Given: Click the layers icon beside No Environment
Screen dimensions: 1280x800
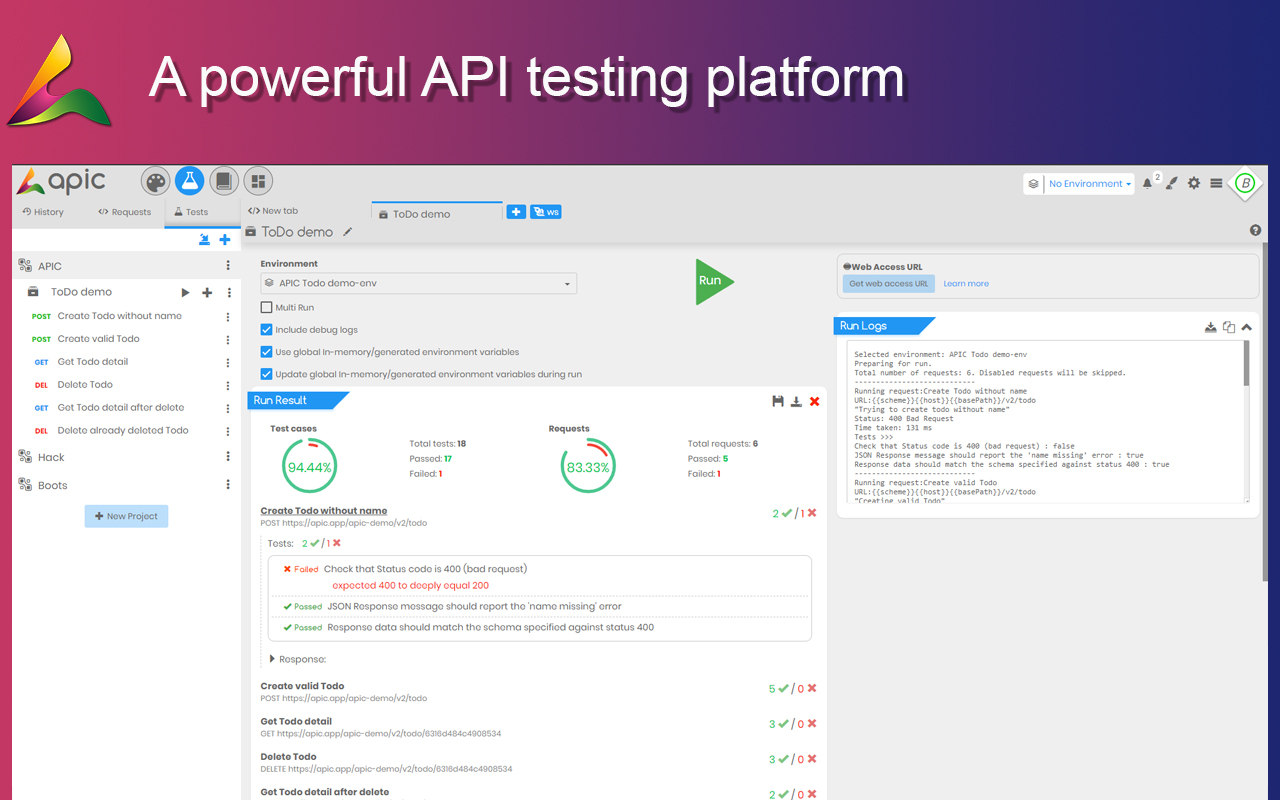Looking at the screenshot, I should 1033,184.
